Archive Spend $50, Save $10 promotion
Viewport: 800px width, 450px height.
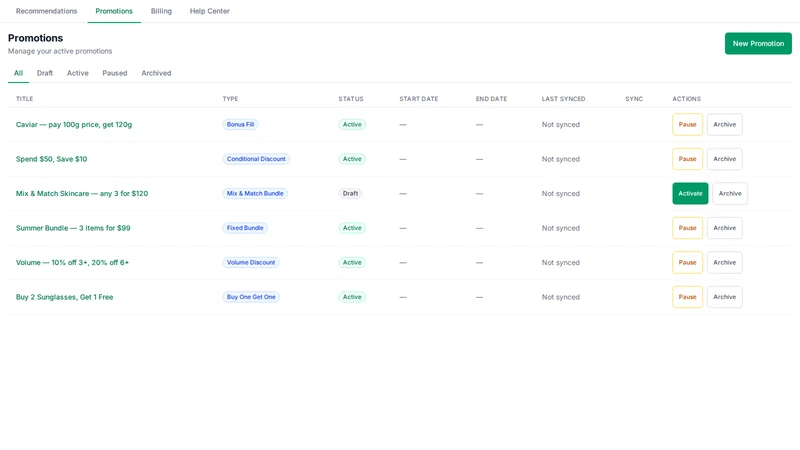[x=724, y=159]
